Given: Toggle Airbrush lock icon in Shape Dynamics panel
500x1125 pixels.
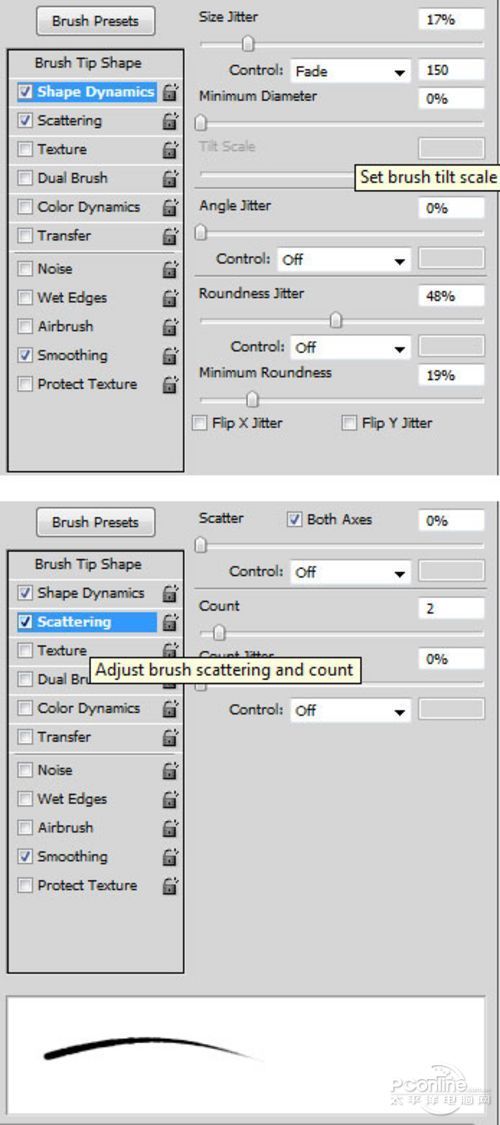Looking at the screenshot, I should (170, 326).
